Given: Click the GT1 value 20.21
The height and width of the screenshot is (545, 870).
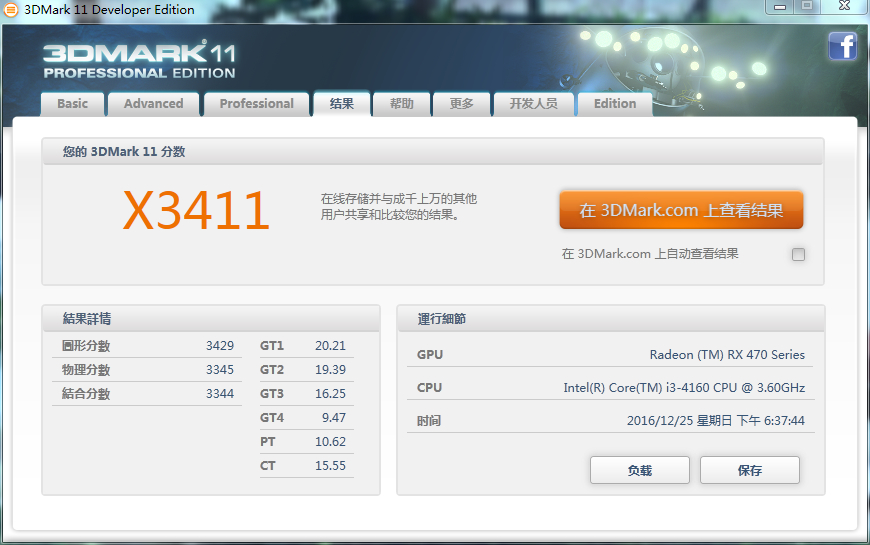Looking at the screenshot, I should click(330, 346).
